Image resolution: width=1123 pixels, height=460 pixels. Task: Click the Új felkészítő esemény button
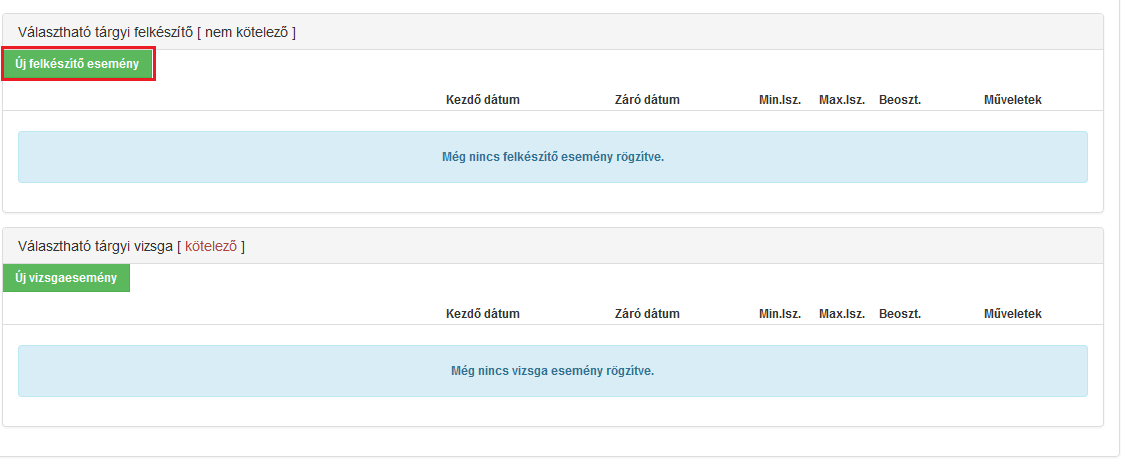pos(77,64)
